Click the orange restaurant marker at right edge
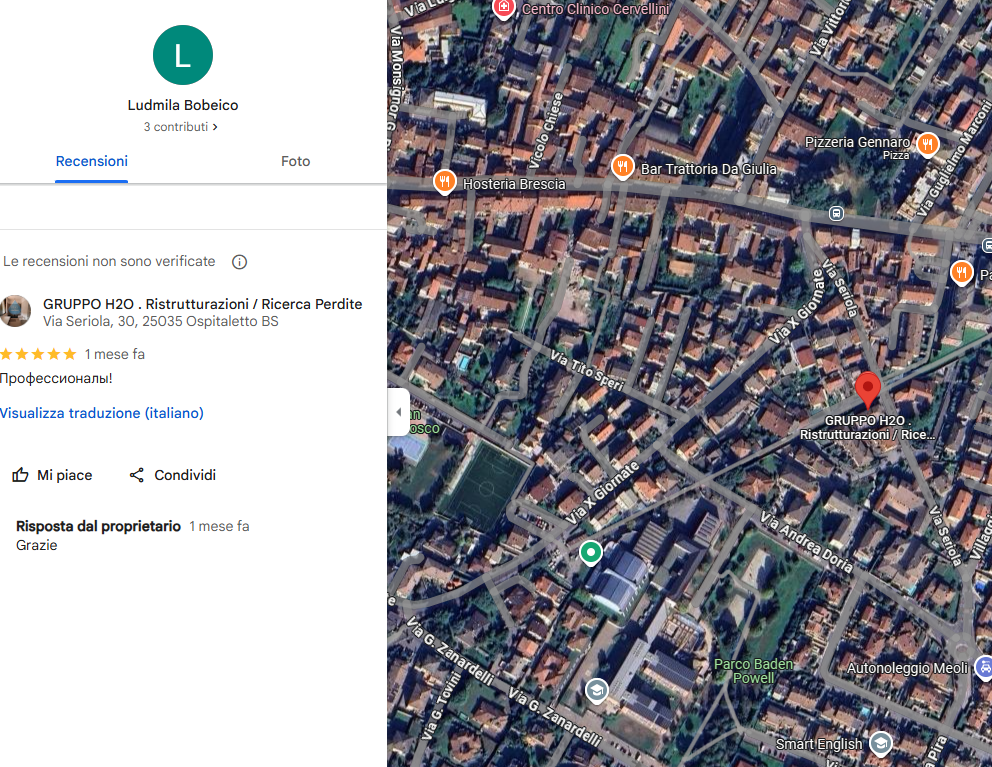The width and height of the screenshot is (992, 767). coord(962,273)
